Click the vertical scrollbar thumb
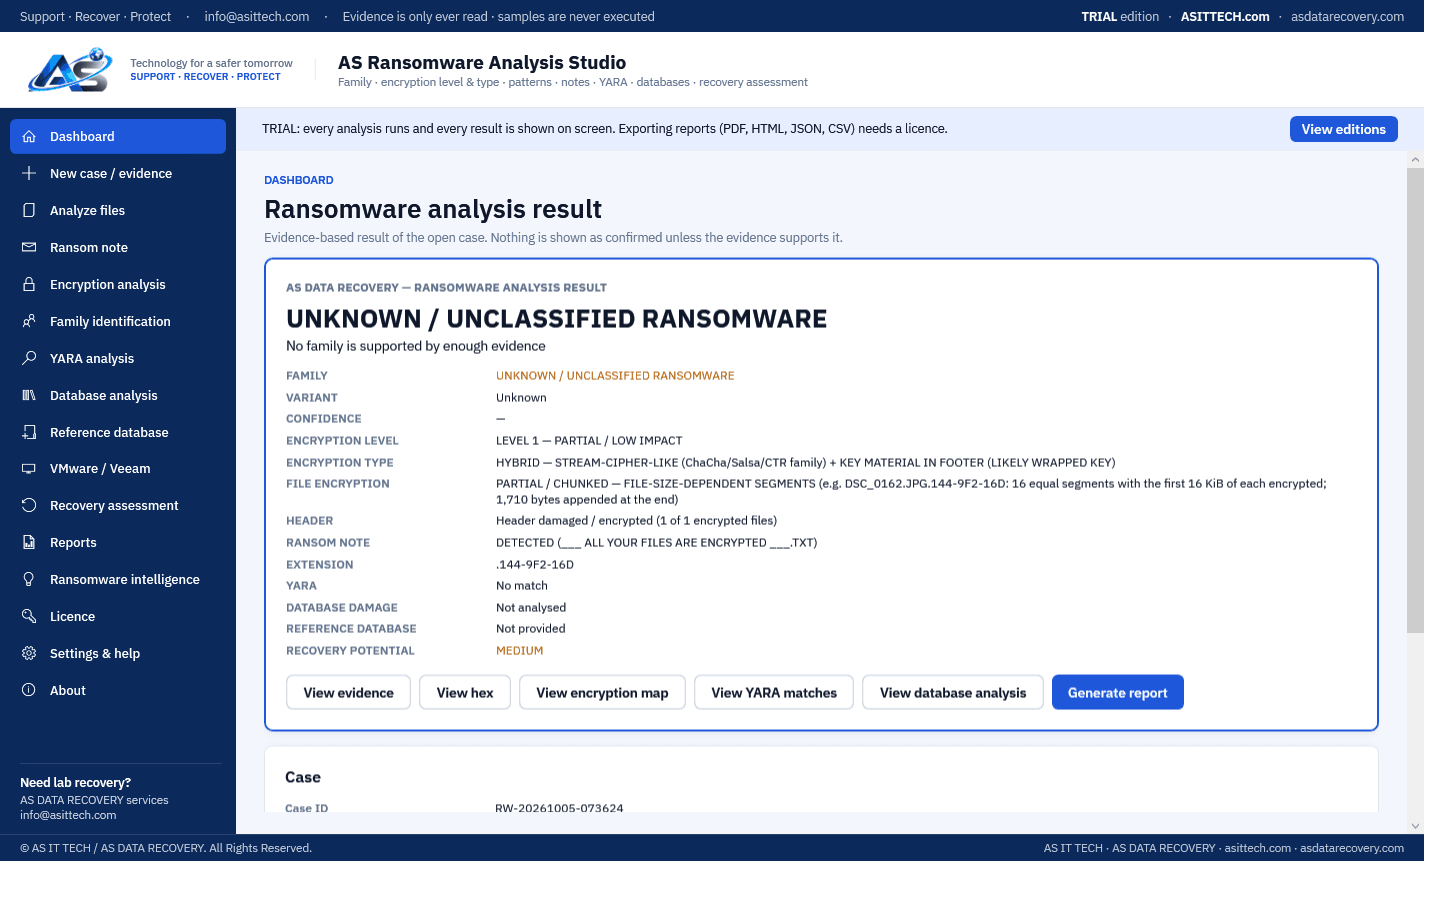 pos(1415,400)
